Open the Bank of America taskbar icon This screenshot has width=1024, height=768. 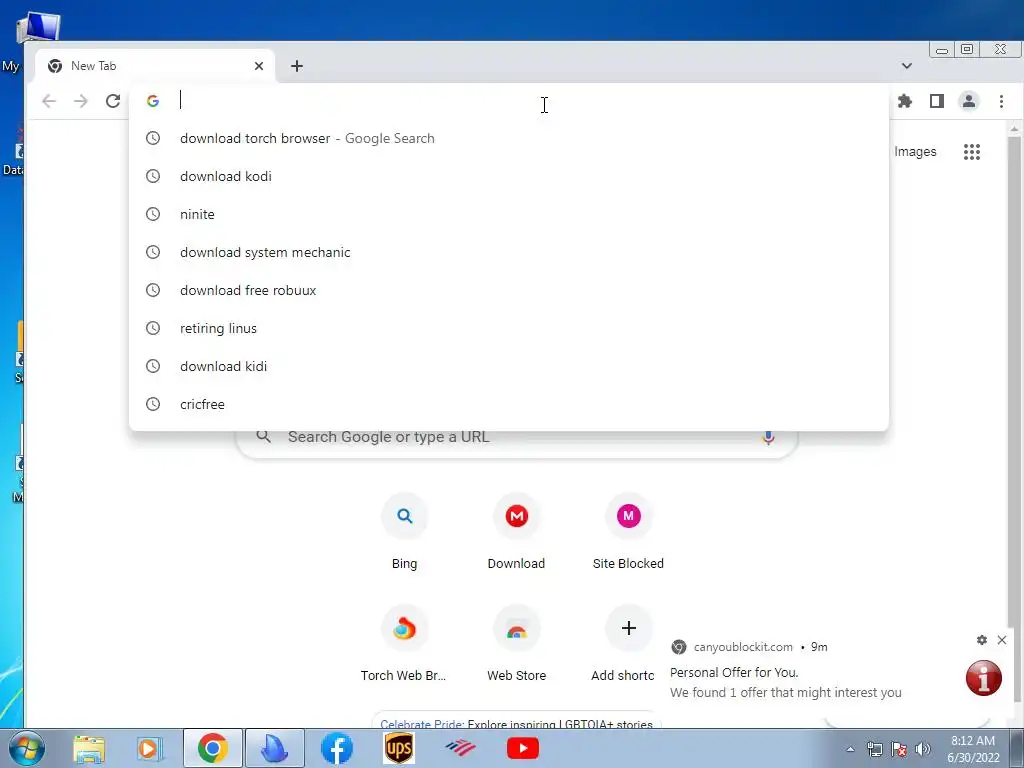point(460,748)
